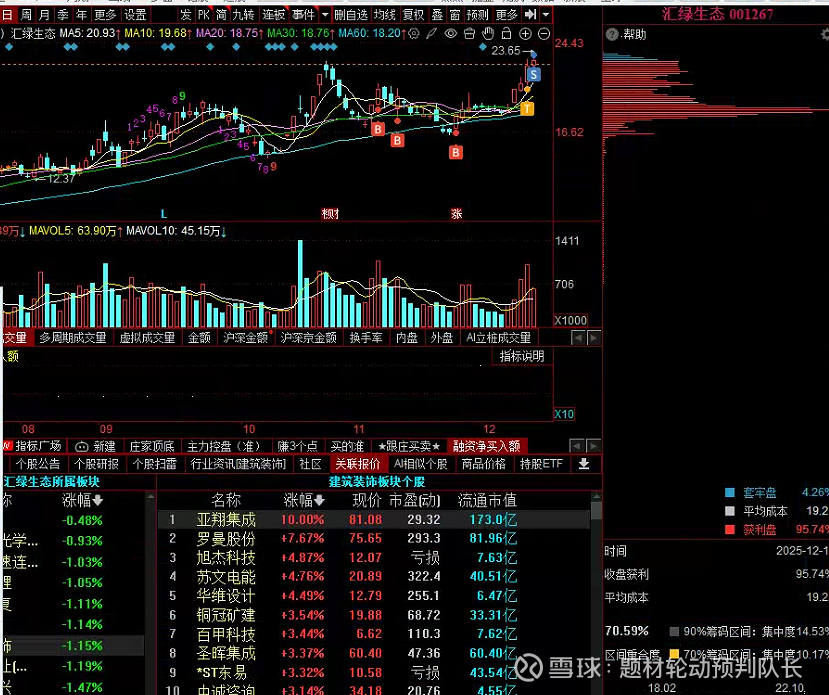The width and height of the screenshot is (829, 695).
Task: Select 内盘 indicator tab
Action: click(407, 338)
